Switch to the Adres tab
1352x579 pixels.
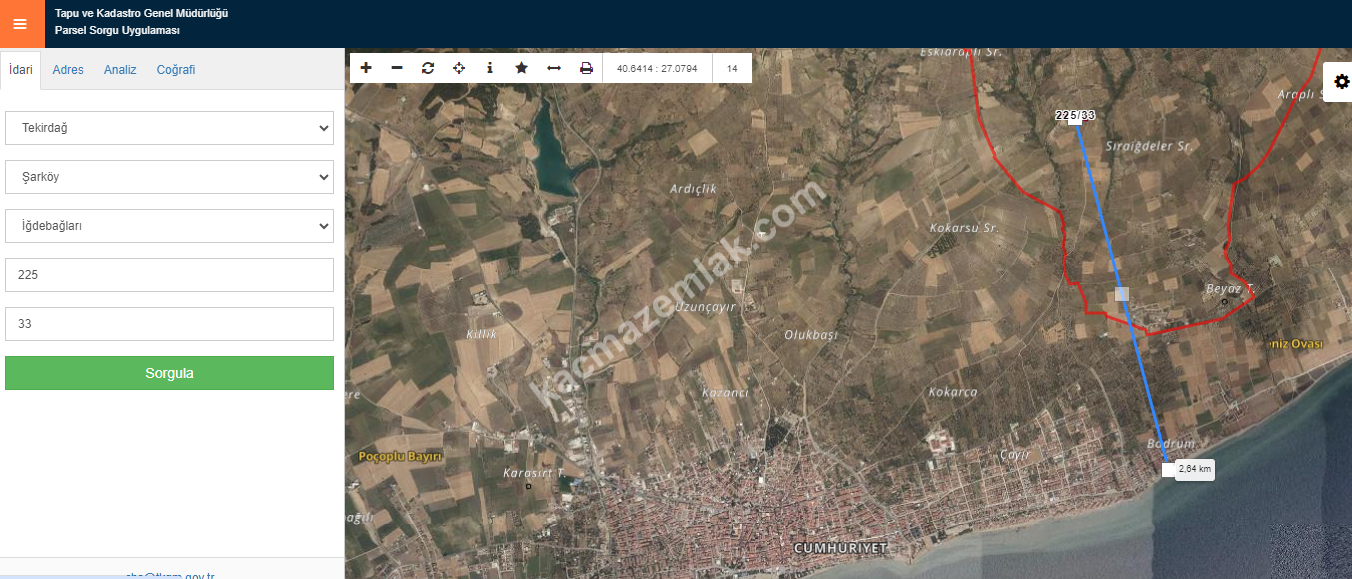[x=68, y=70]
